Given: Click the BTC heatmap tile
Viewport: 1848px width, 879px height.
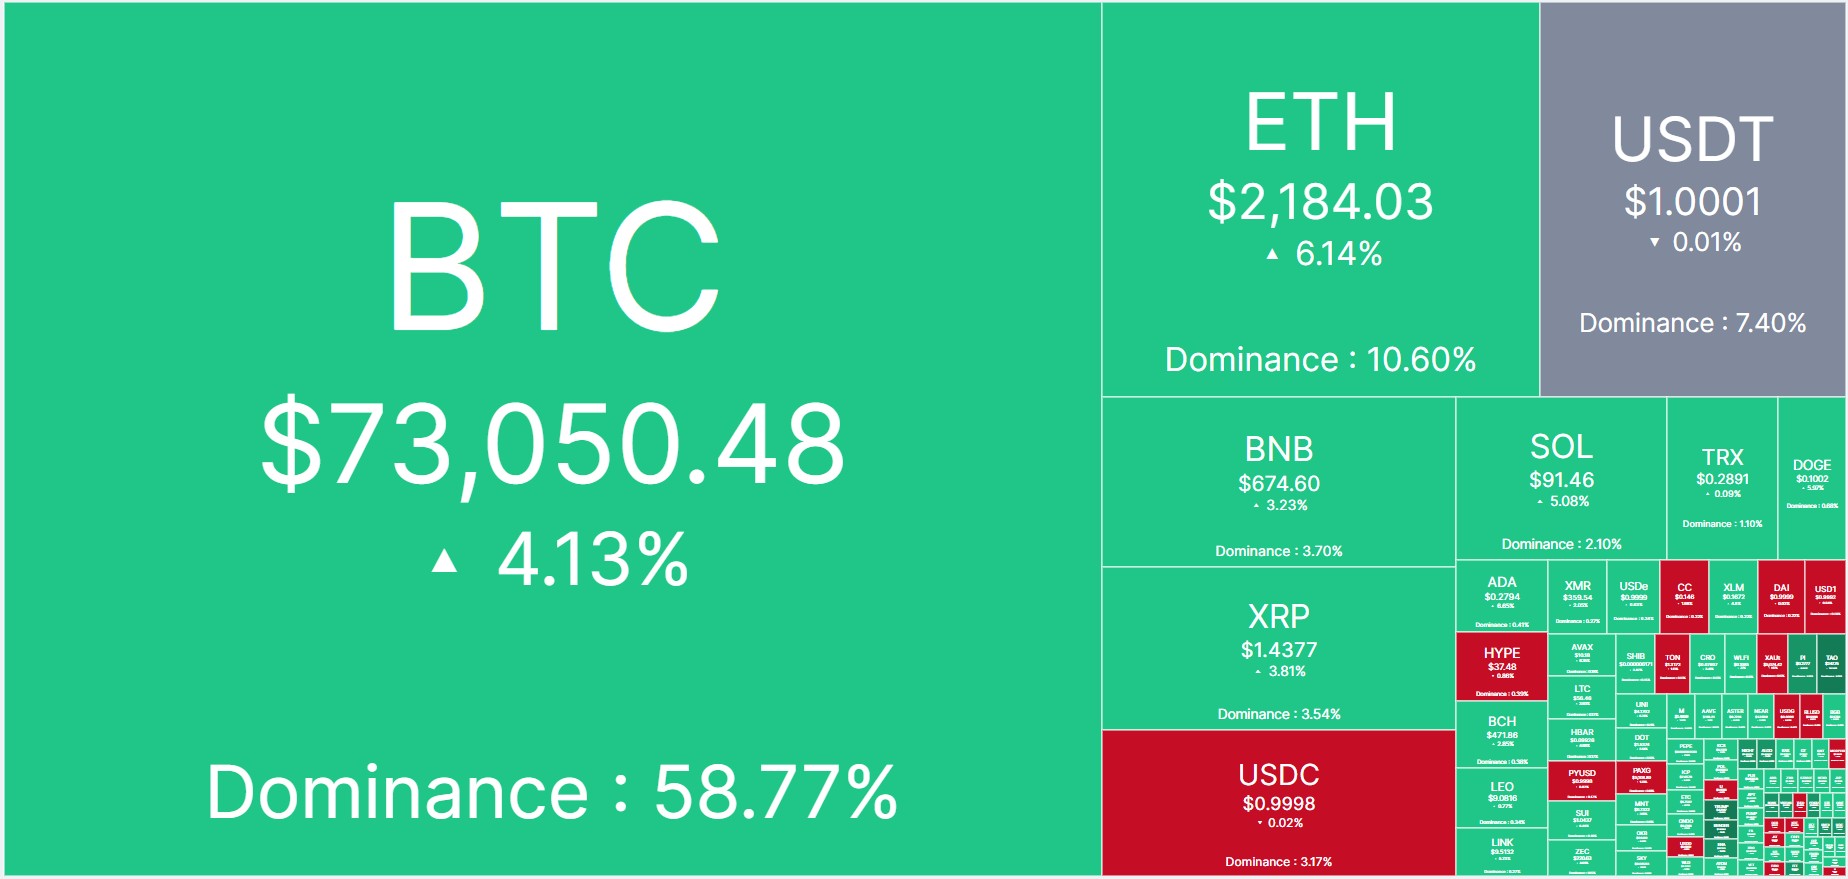Looking at the screenshot, I should point(552,440).
